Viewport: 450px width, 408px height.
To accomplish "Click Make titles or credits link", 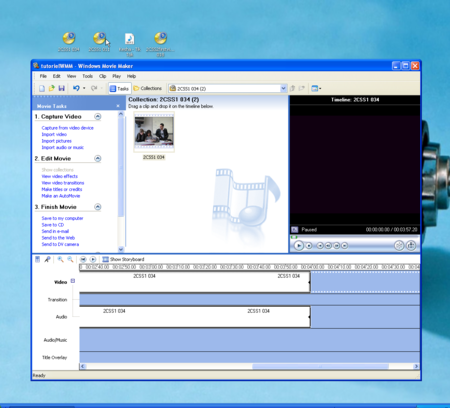I will [62, 189].
